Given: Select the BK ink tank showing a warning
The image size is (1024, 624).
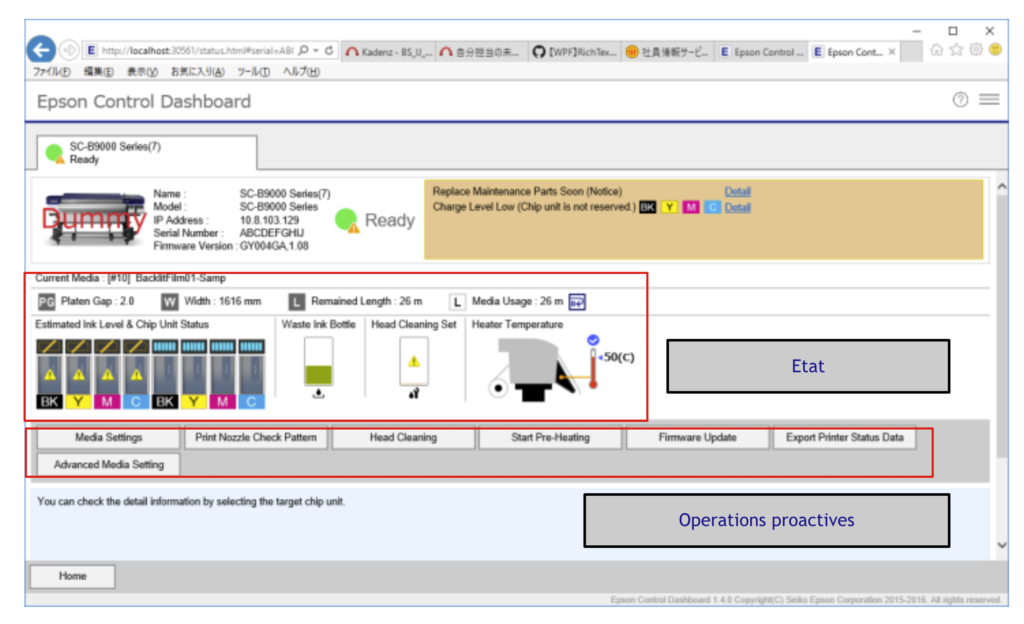Looking at the screenshot, I should pyautogui.click(x=50, y=374).
